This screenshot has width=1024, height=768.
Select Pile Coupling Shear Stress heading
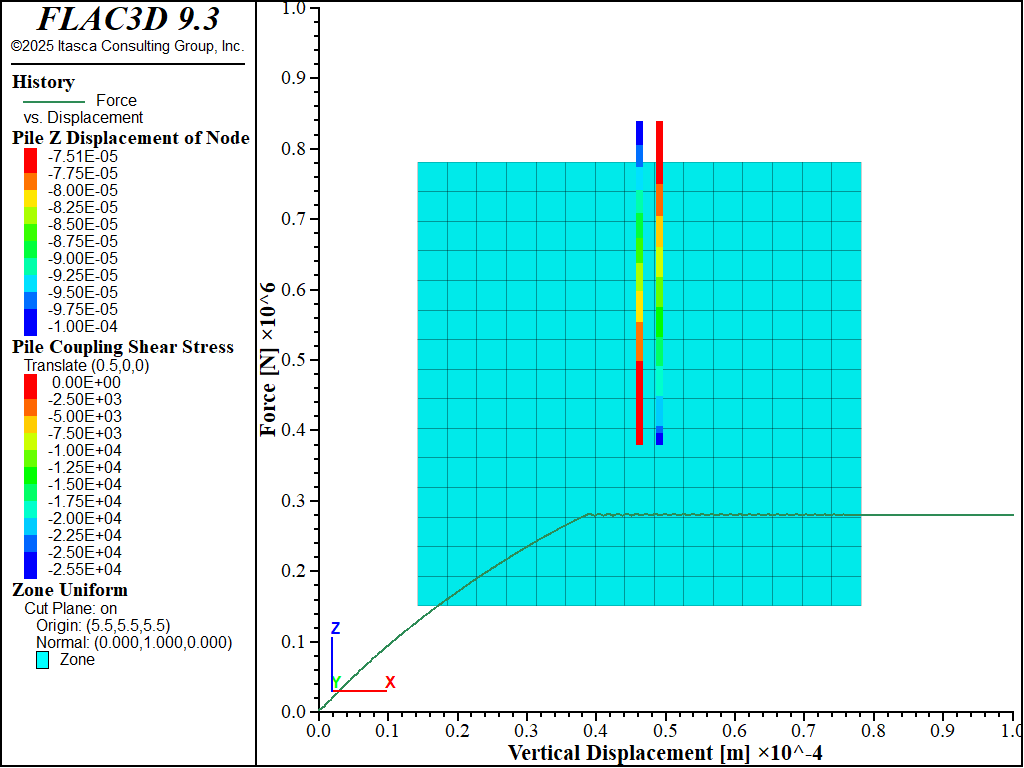point(123,347)
